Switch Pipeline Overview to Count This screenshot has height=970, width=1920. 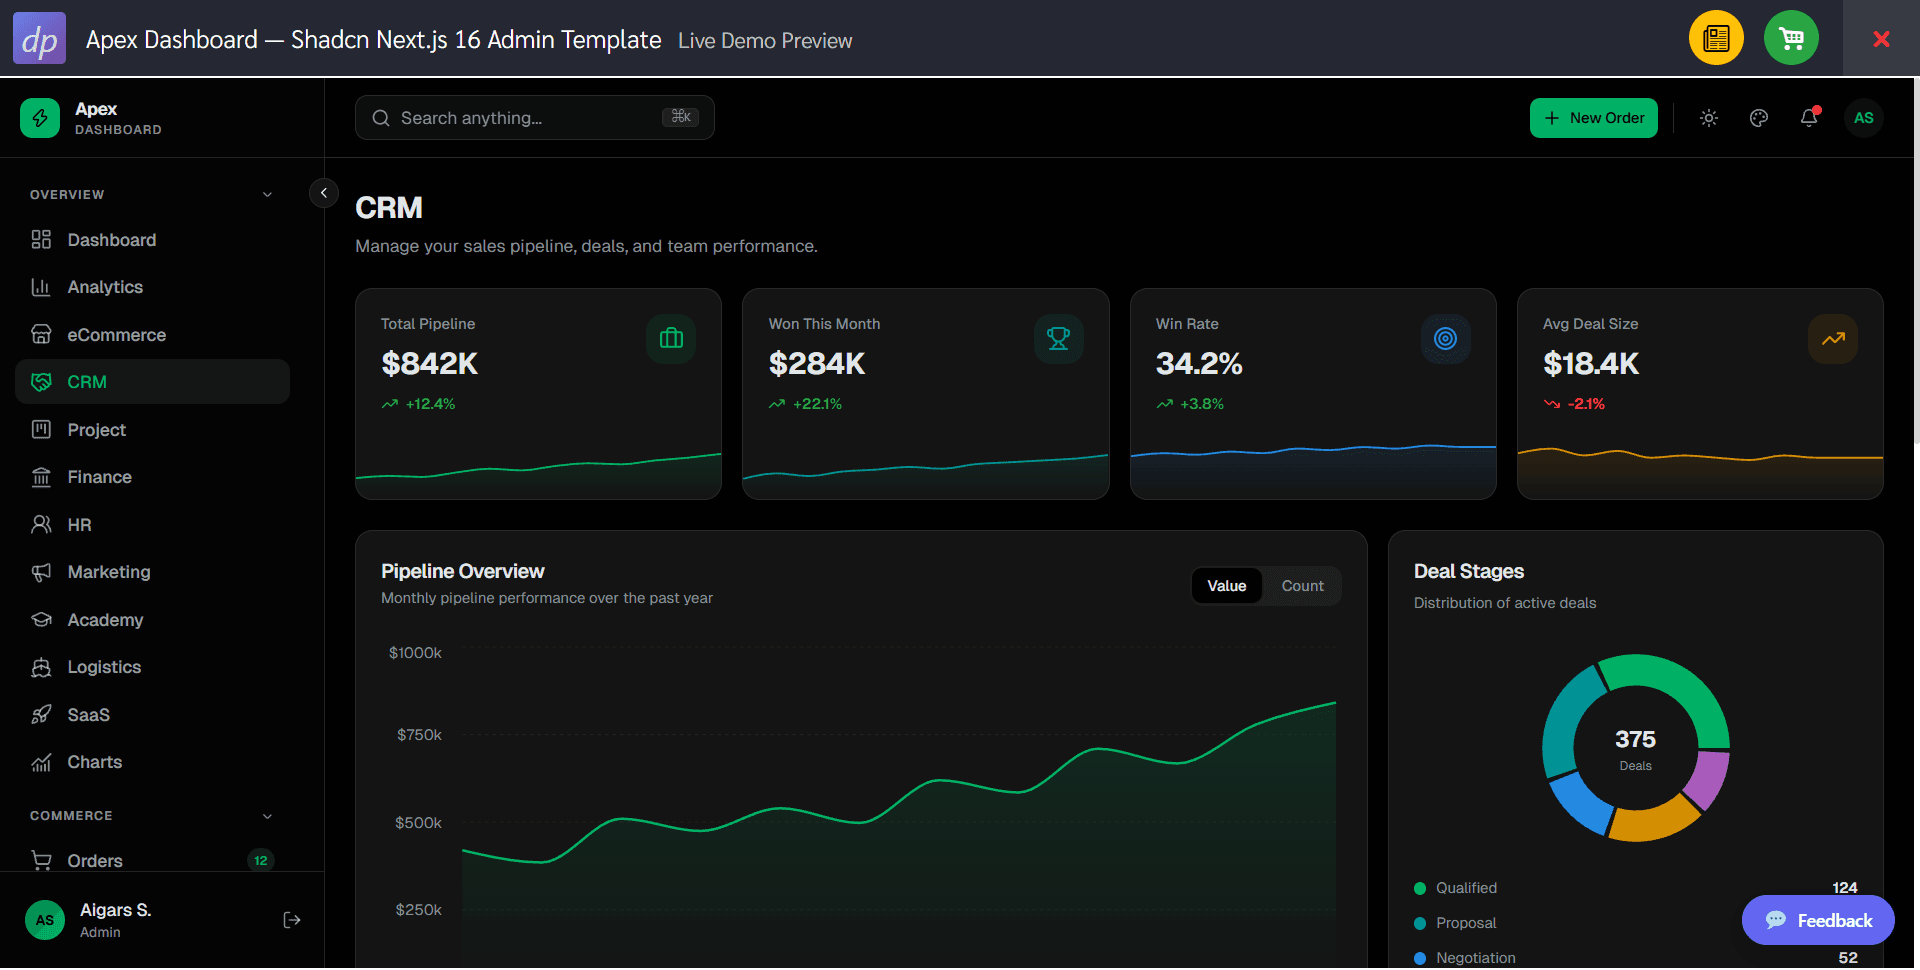coord(1302,586)
